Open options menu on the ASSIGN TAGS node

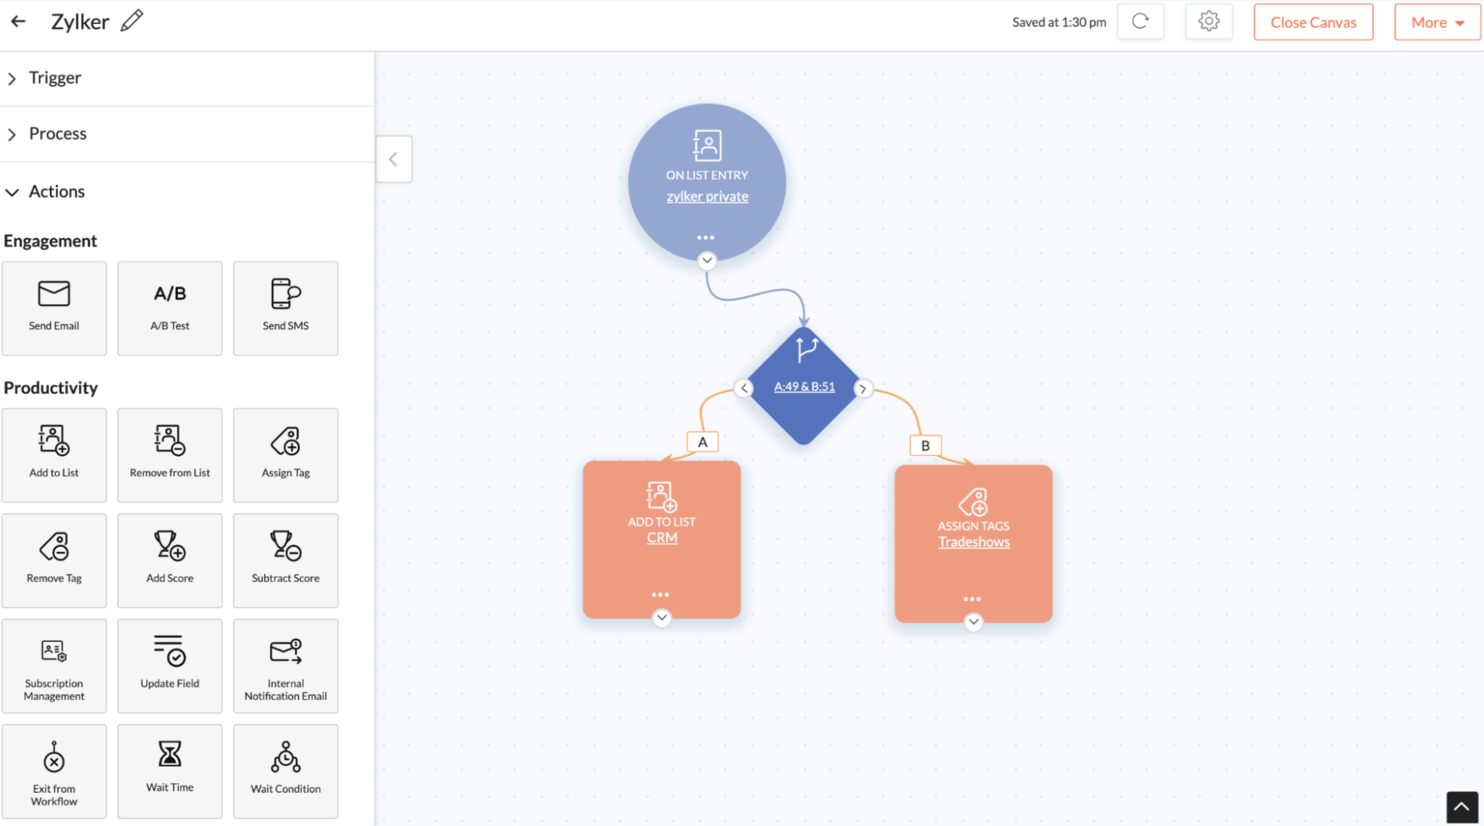[x=973, y=599]
